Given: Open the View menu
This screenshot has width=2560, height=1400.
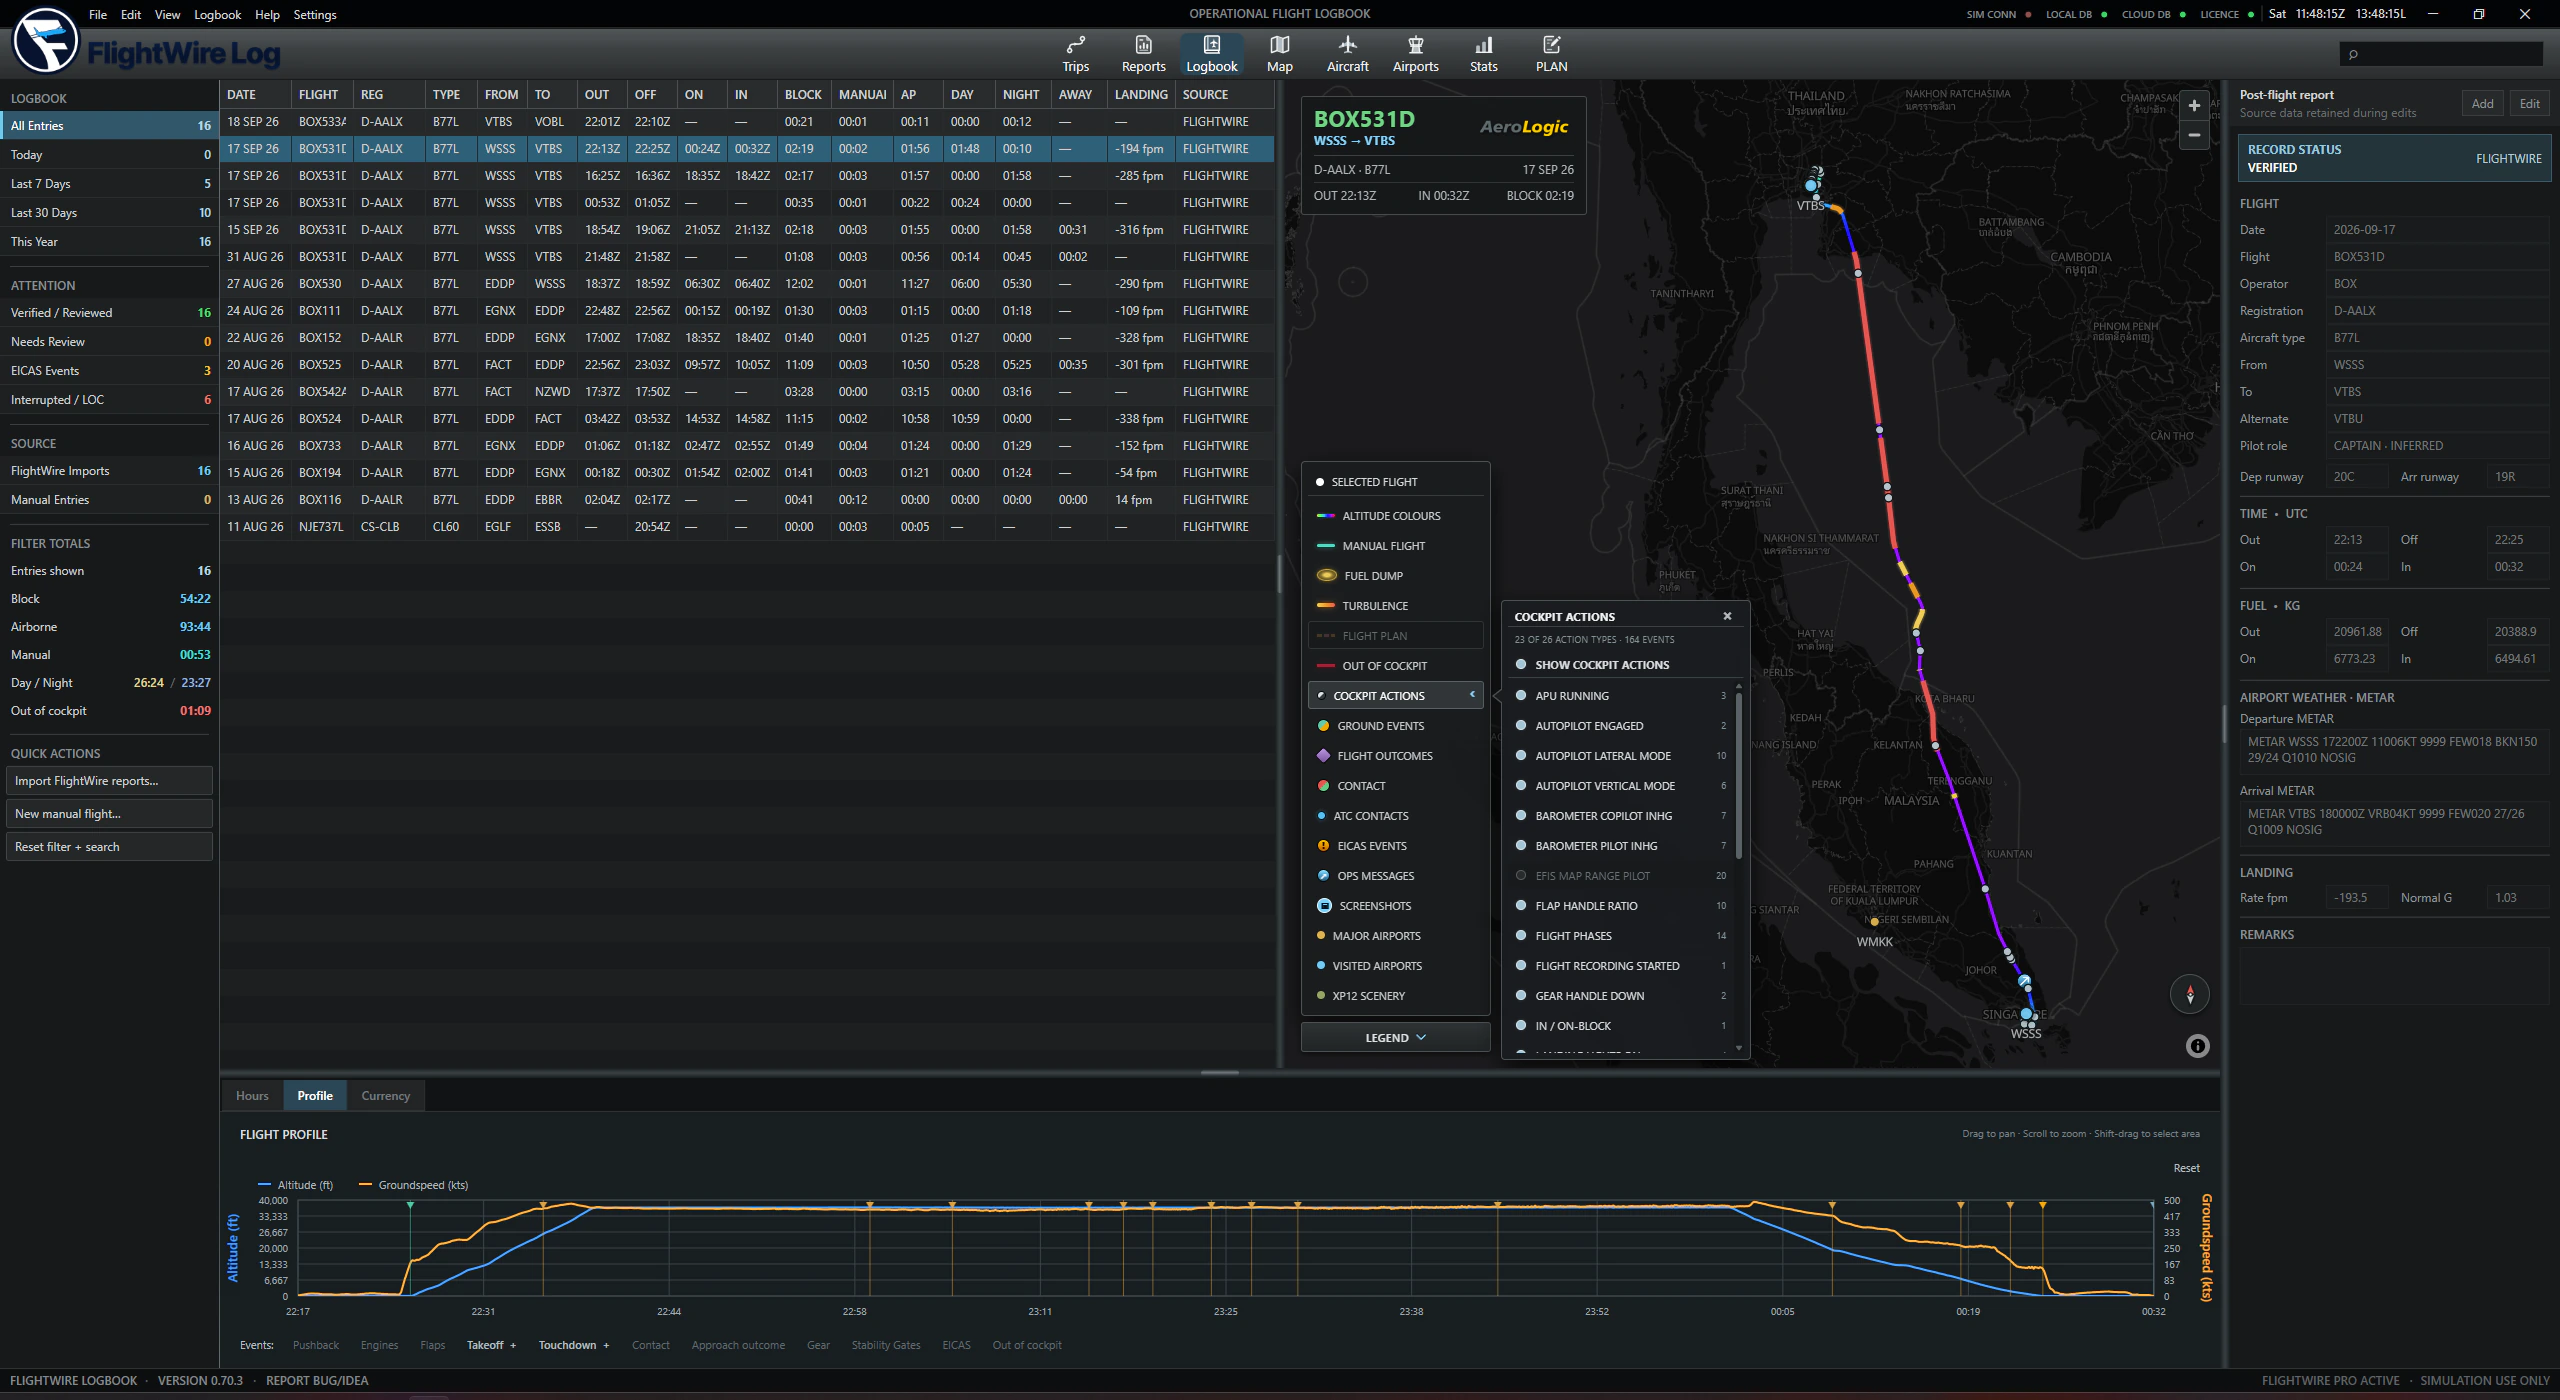Looking at the screenshot, I should coord(167,14).
